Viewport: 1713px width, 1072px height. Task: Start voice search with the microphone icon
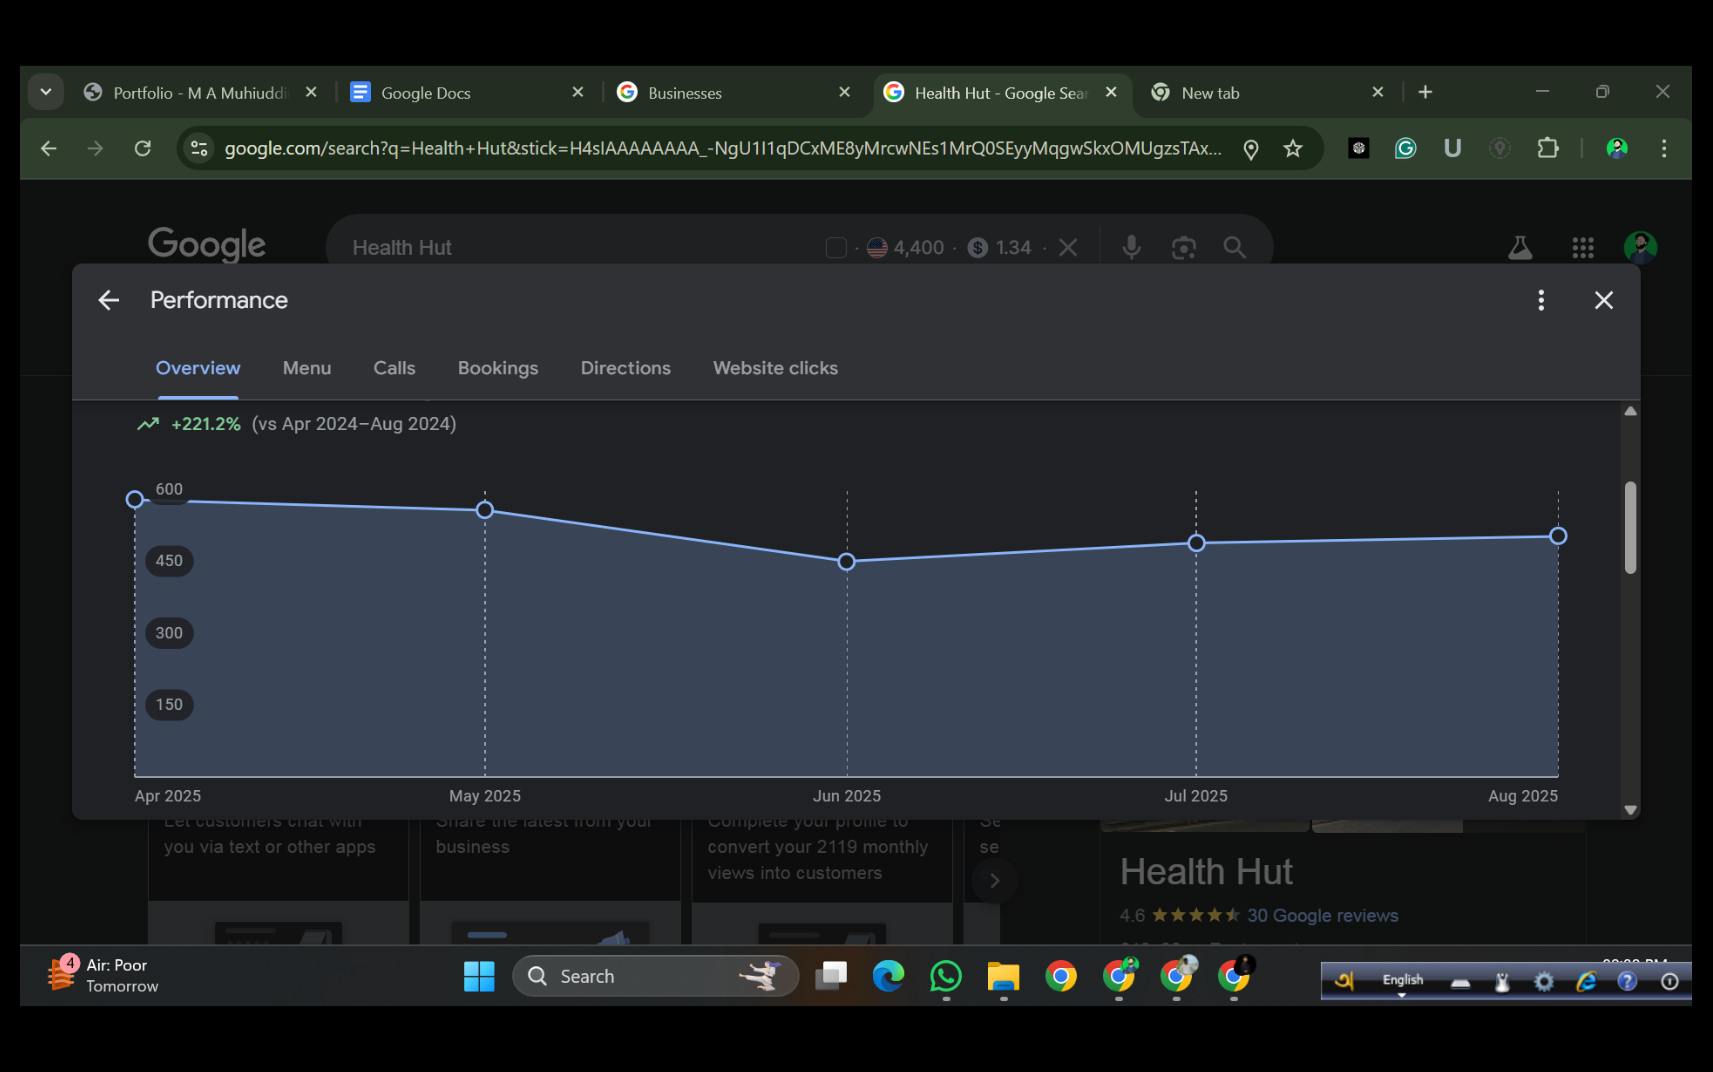pyautogui.click(x=1131, y=247)
